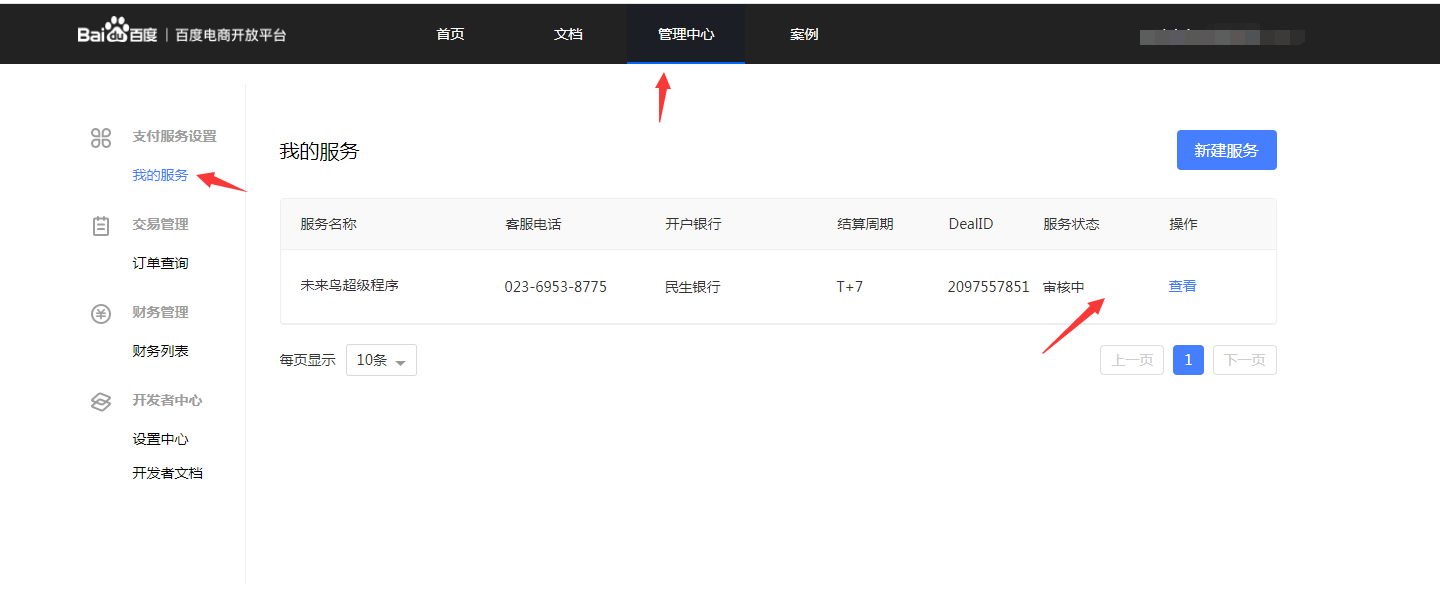The height and width of the screenshot is (603, 1440).
Task: Open 订单查询 in the sidebar
Action: pos(160,263)
